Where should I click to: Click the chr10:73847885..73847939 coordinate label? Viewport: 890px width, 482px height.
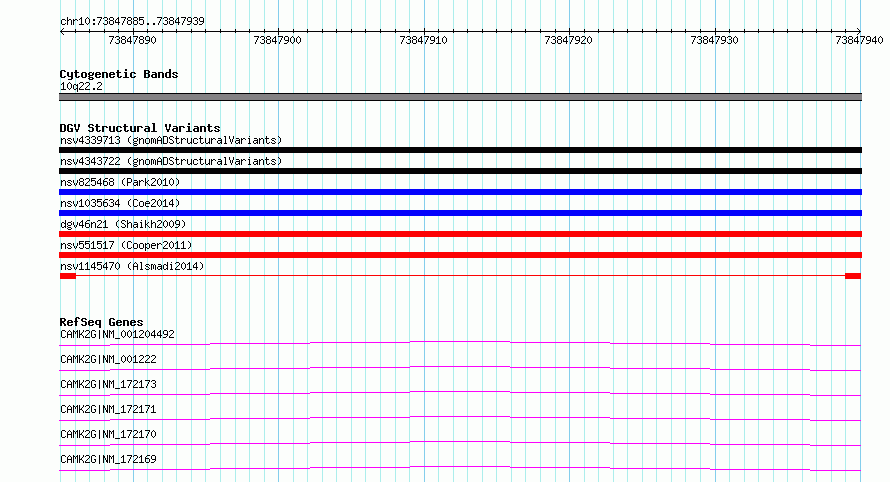point(132,21)
